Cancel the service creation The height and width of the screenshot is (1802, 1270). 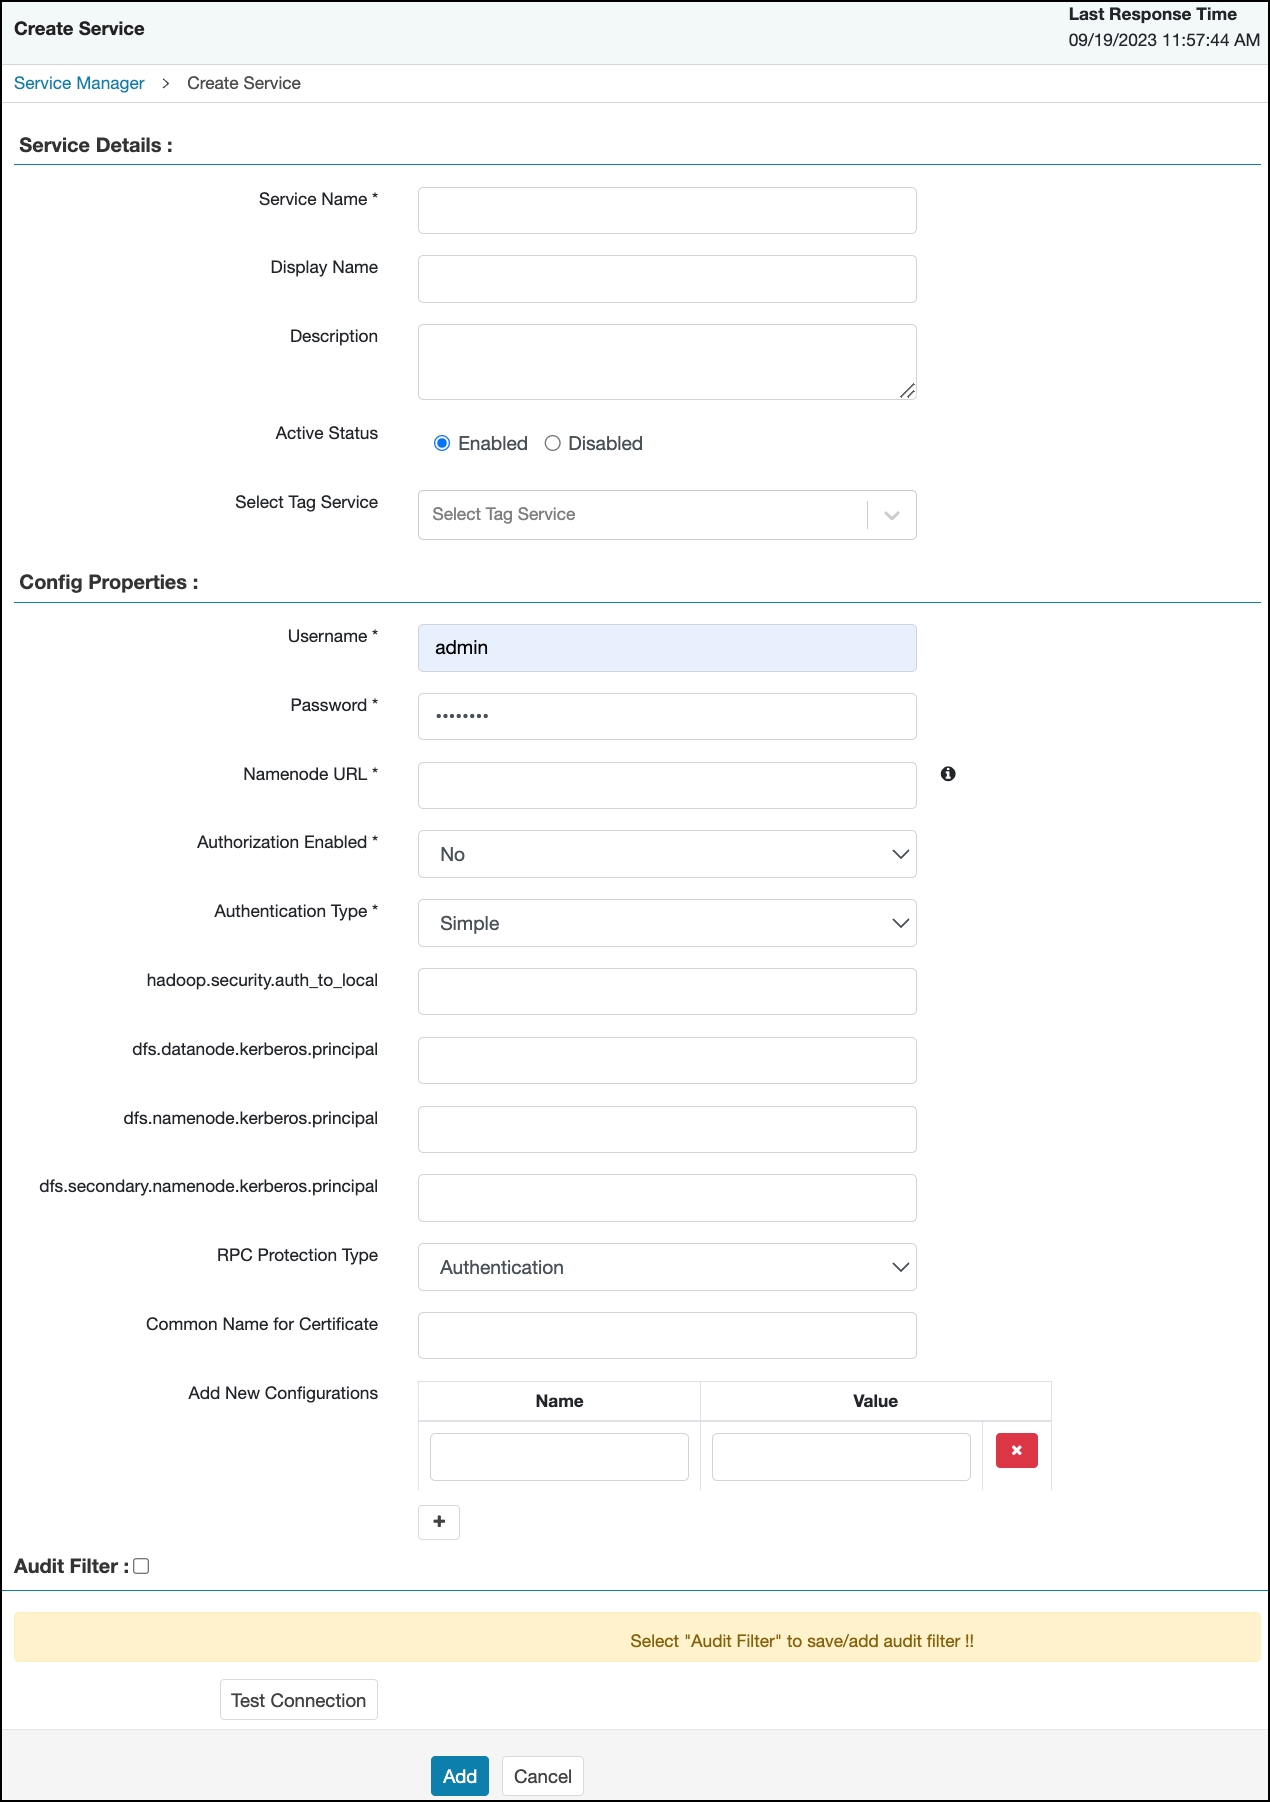click(x=542, y=1776)
